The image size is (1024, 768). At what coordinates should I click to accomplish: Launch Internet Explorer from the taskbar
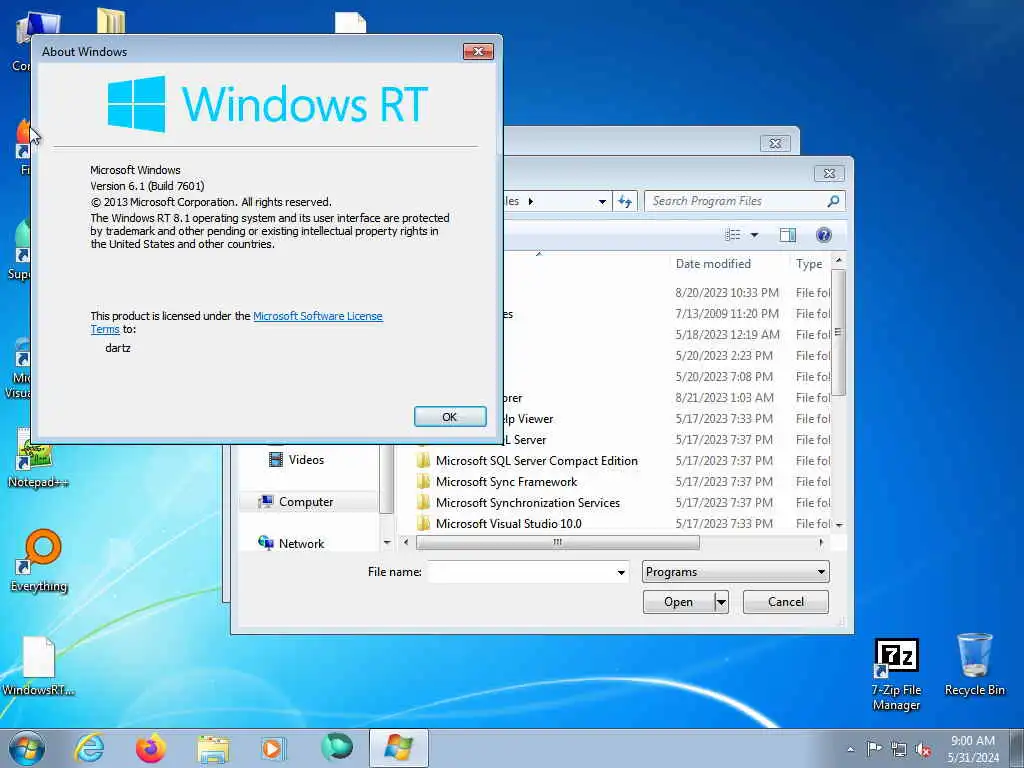[x=89, y=748]
